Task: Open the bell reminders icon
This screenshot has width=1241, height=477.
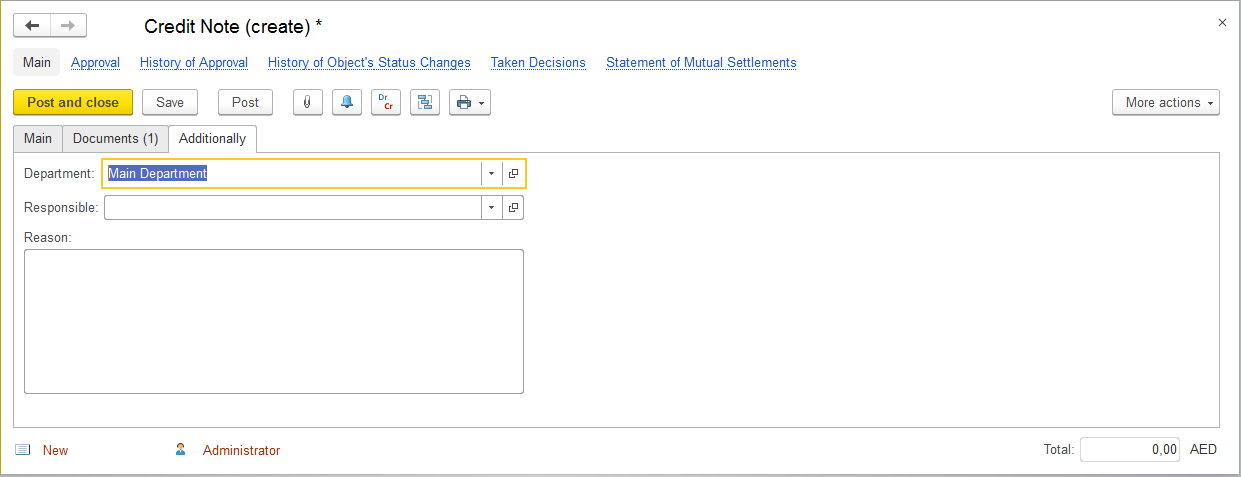Action: (346, 103)
